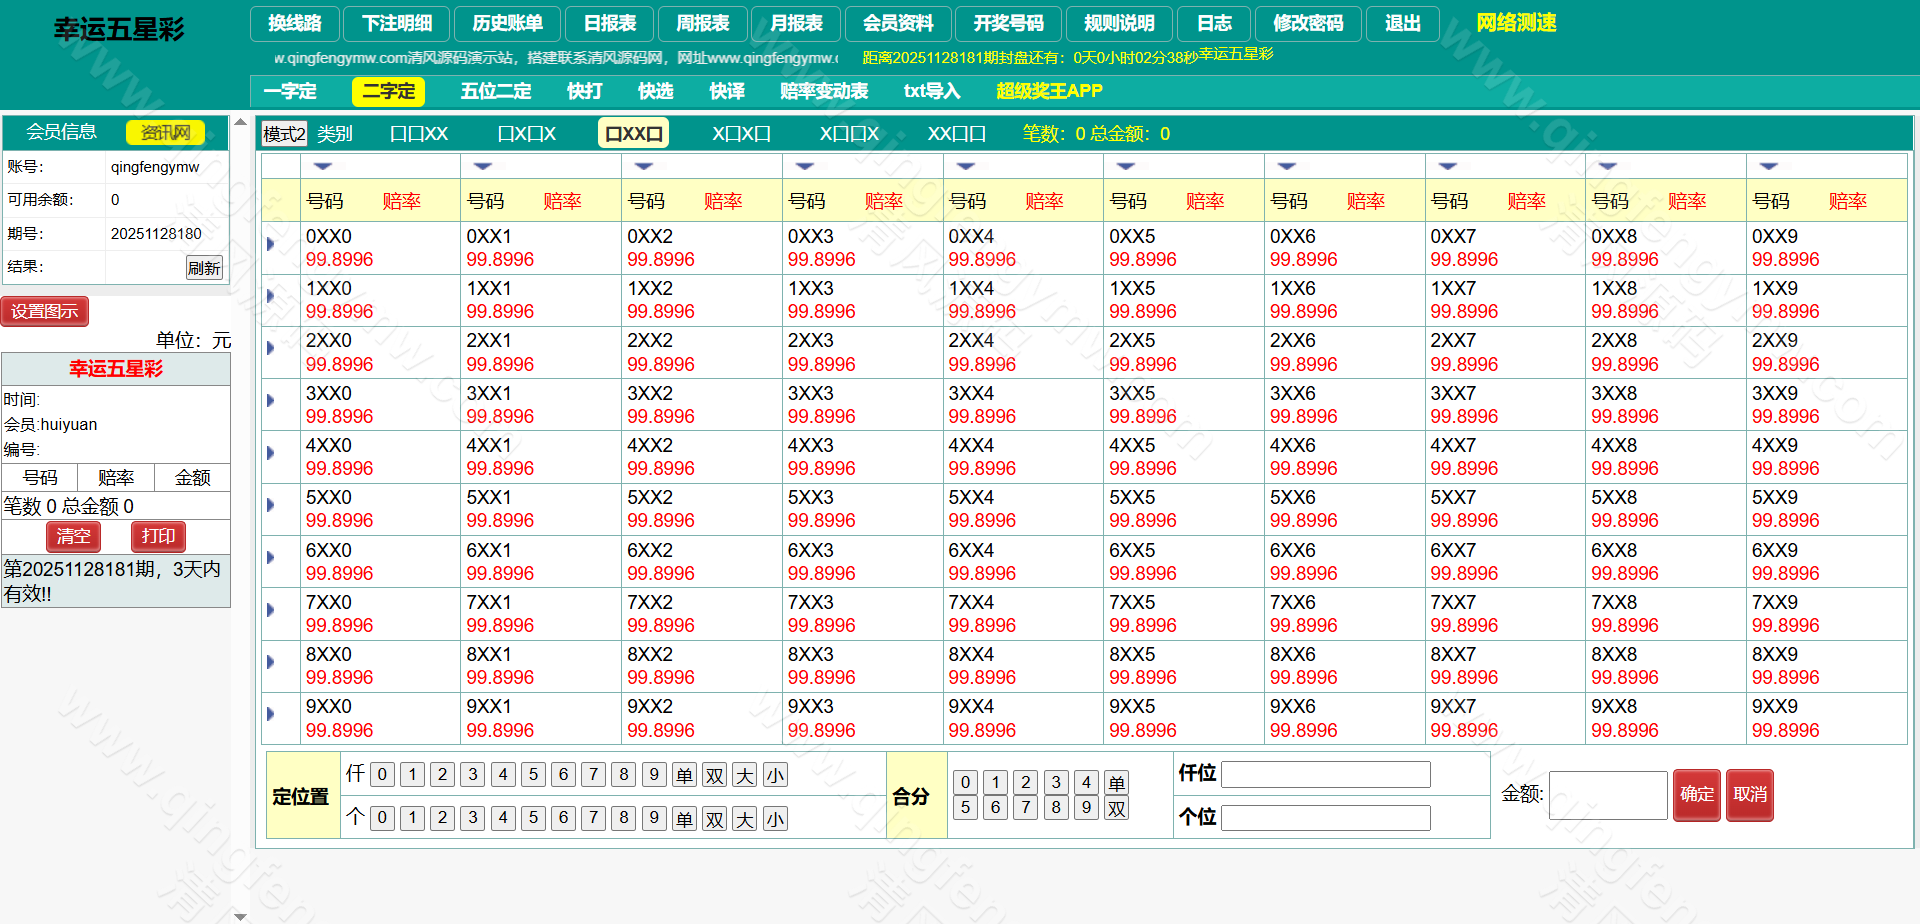Toggle the 单 button in 合分 section
This screenshot has height=924, width=1920.
1117,783
